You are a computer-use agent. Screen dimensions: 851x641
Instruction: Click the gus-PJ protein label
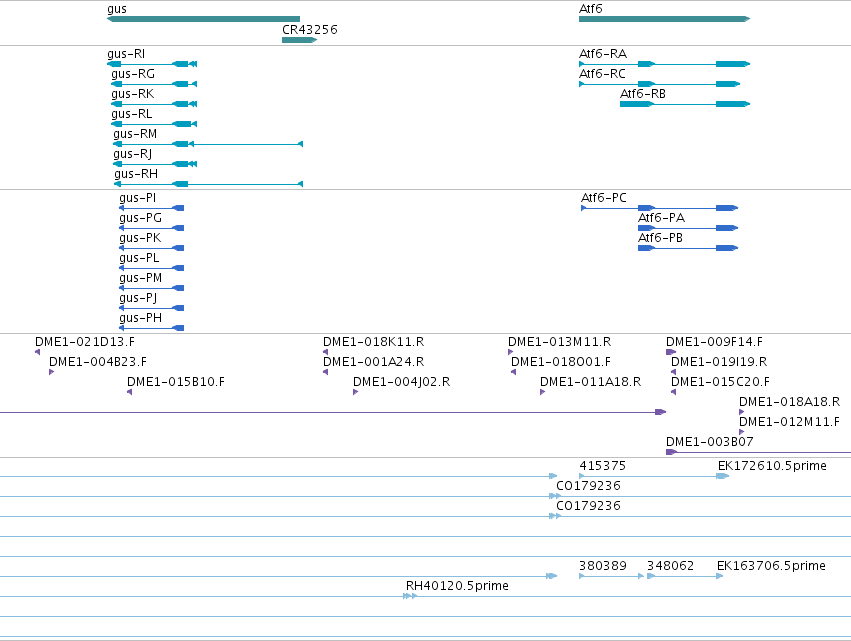coord(138,298)
